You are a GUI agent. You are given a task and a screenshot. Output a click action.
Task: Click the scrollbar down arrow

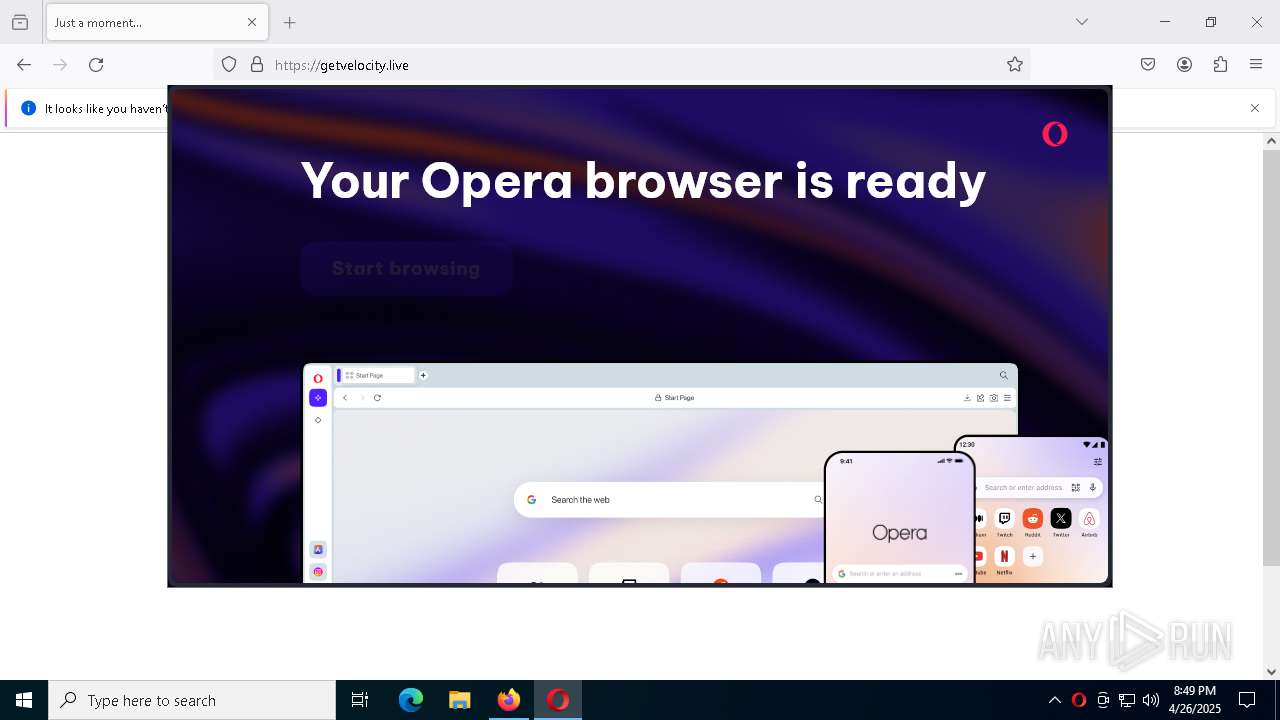(x=1271, y=672)
